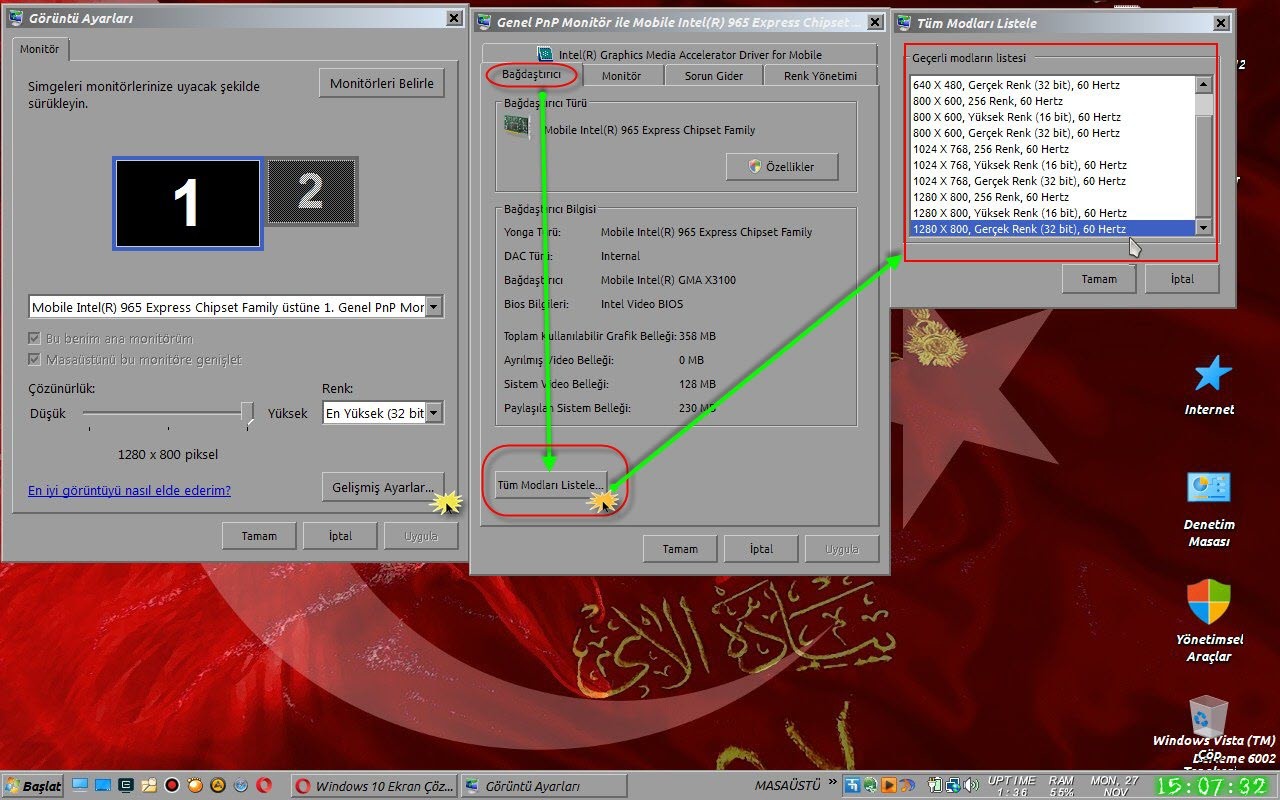Select '800 X 600, Gerçek Renk (32 bit)' mode
This screenshot has height=800, width=1280.
[x=1053, y=133]
